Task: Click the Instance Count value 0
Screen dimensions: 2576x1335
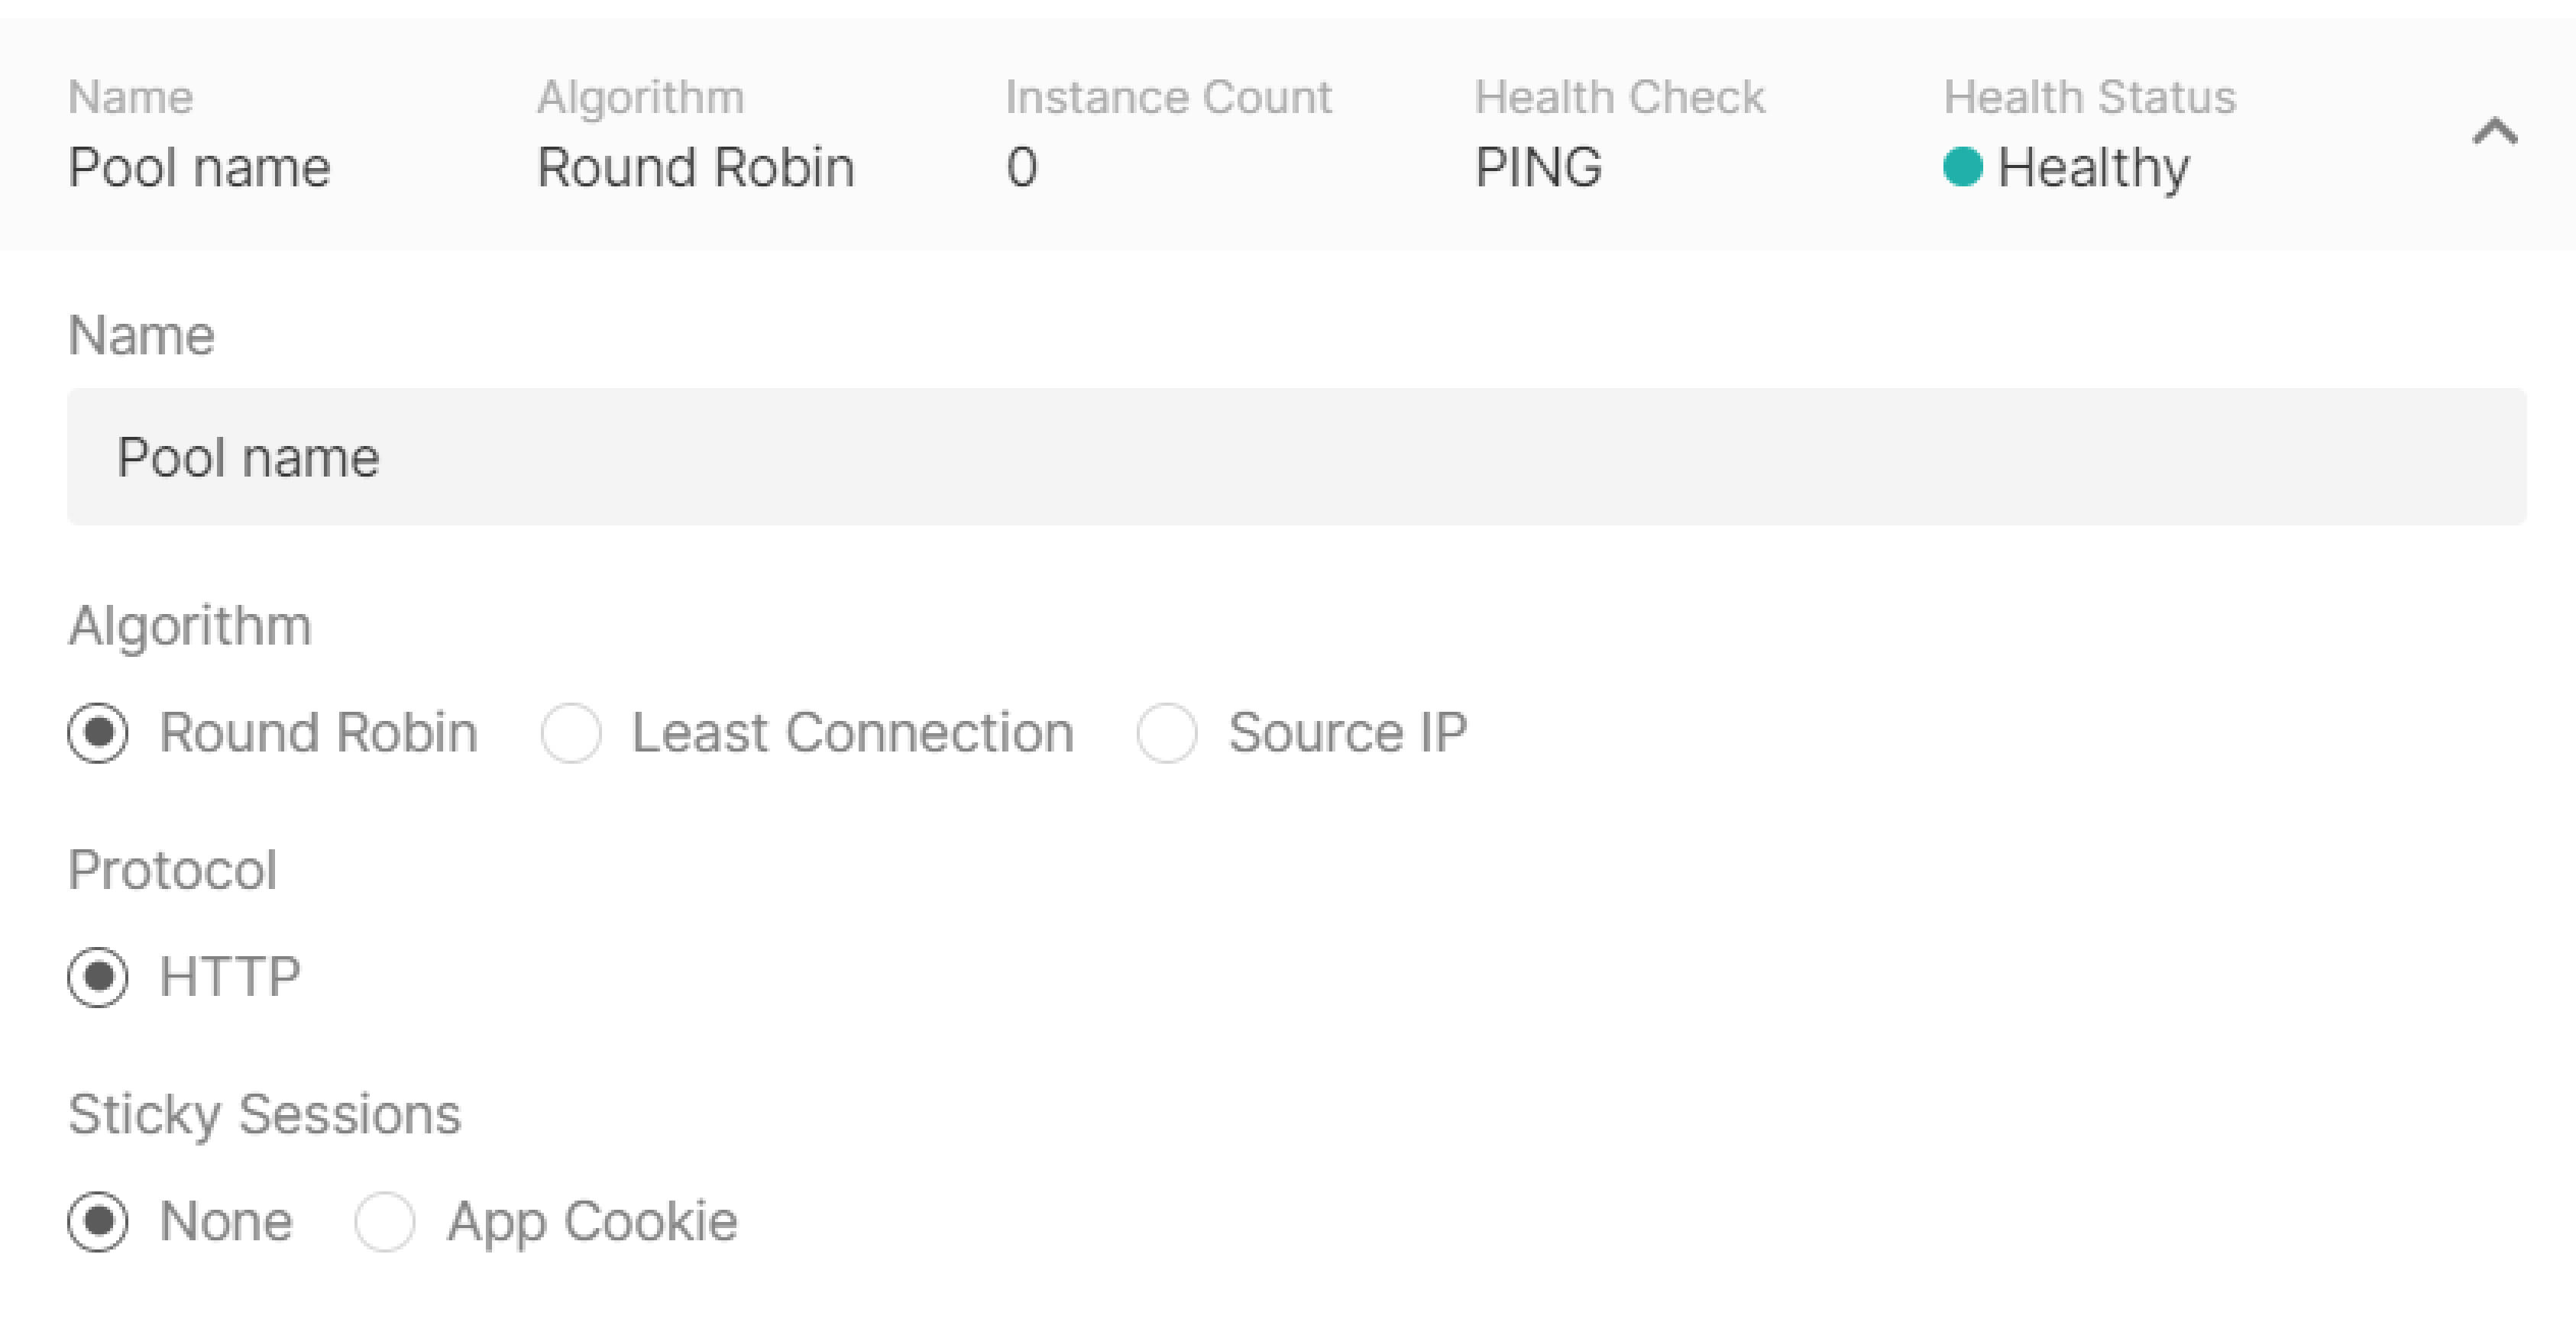Action: [1022, 167]
